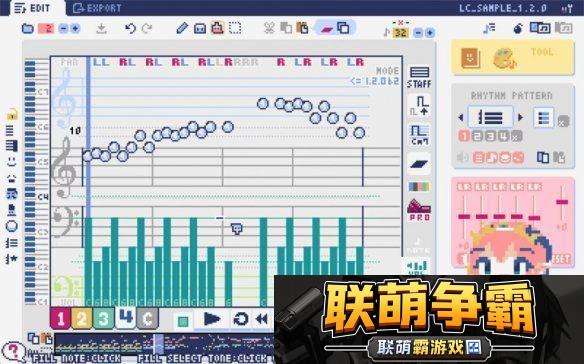
Task: Select the dashed rectangle selection tool
Action: [235, 28]
